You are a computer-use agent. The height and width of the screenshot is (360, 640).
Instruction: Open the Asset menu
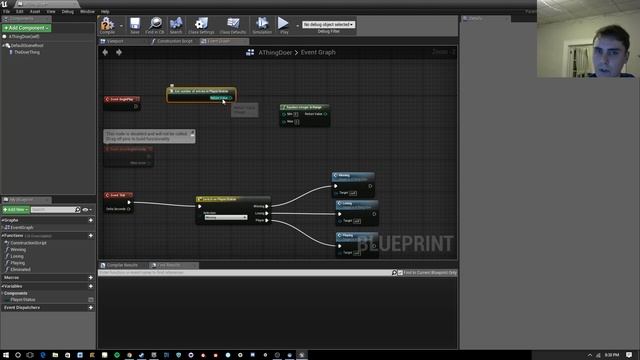click(x=35, y=11)
